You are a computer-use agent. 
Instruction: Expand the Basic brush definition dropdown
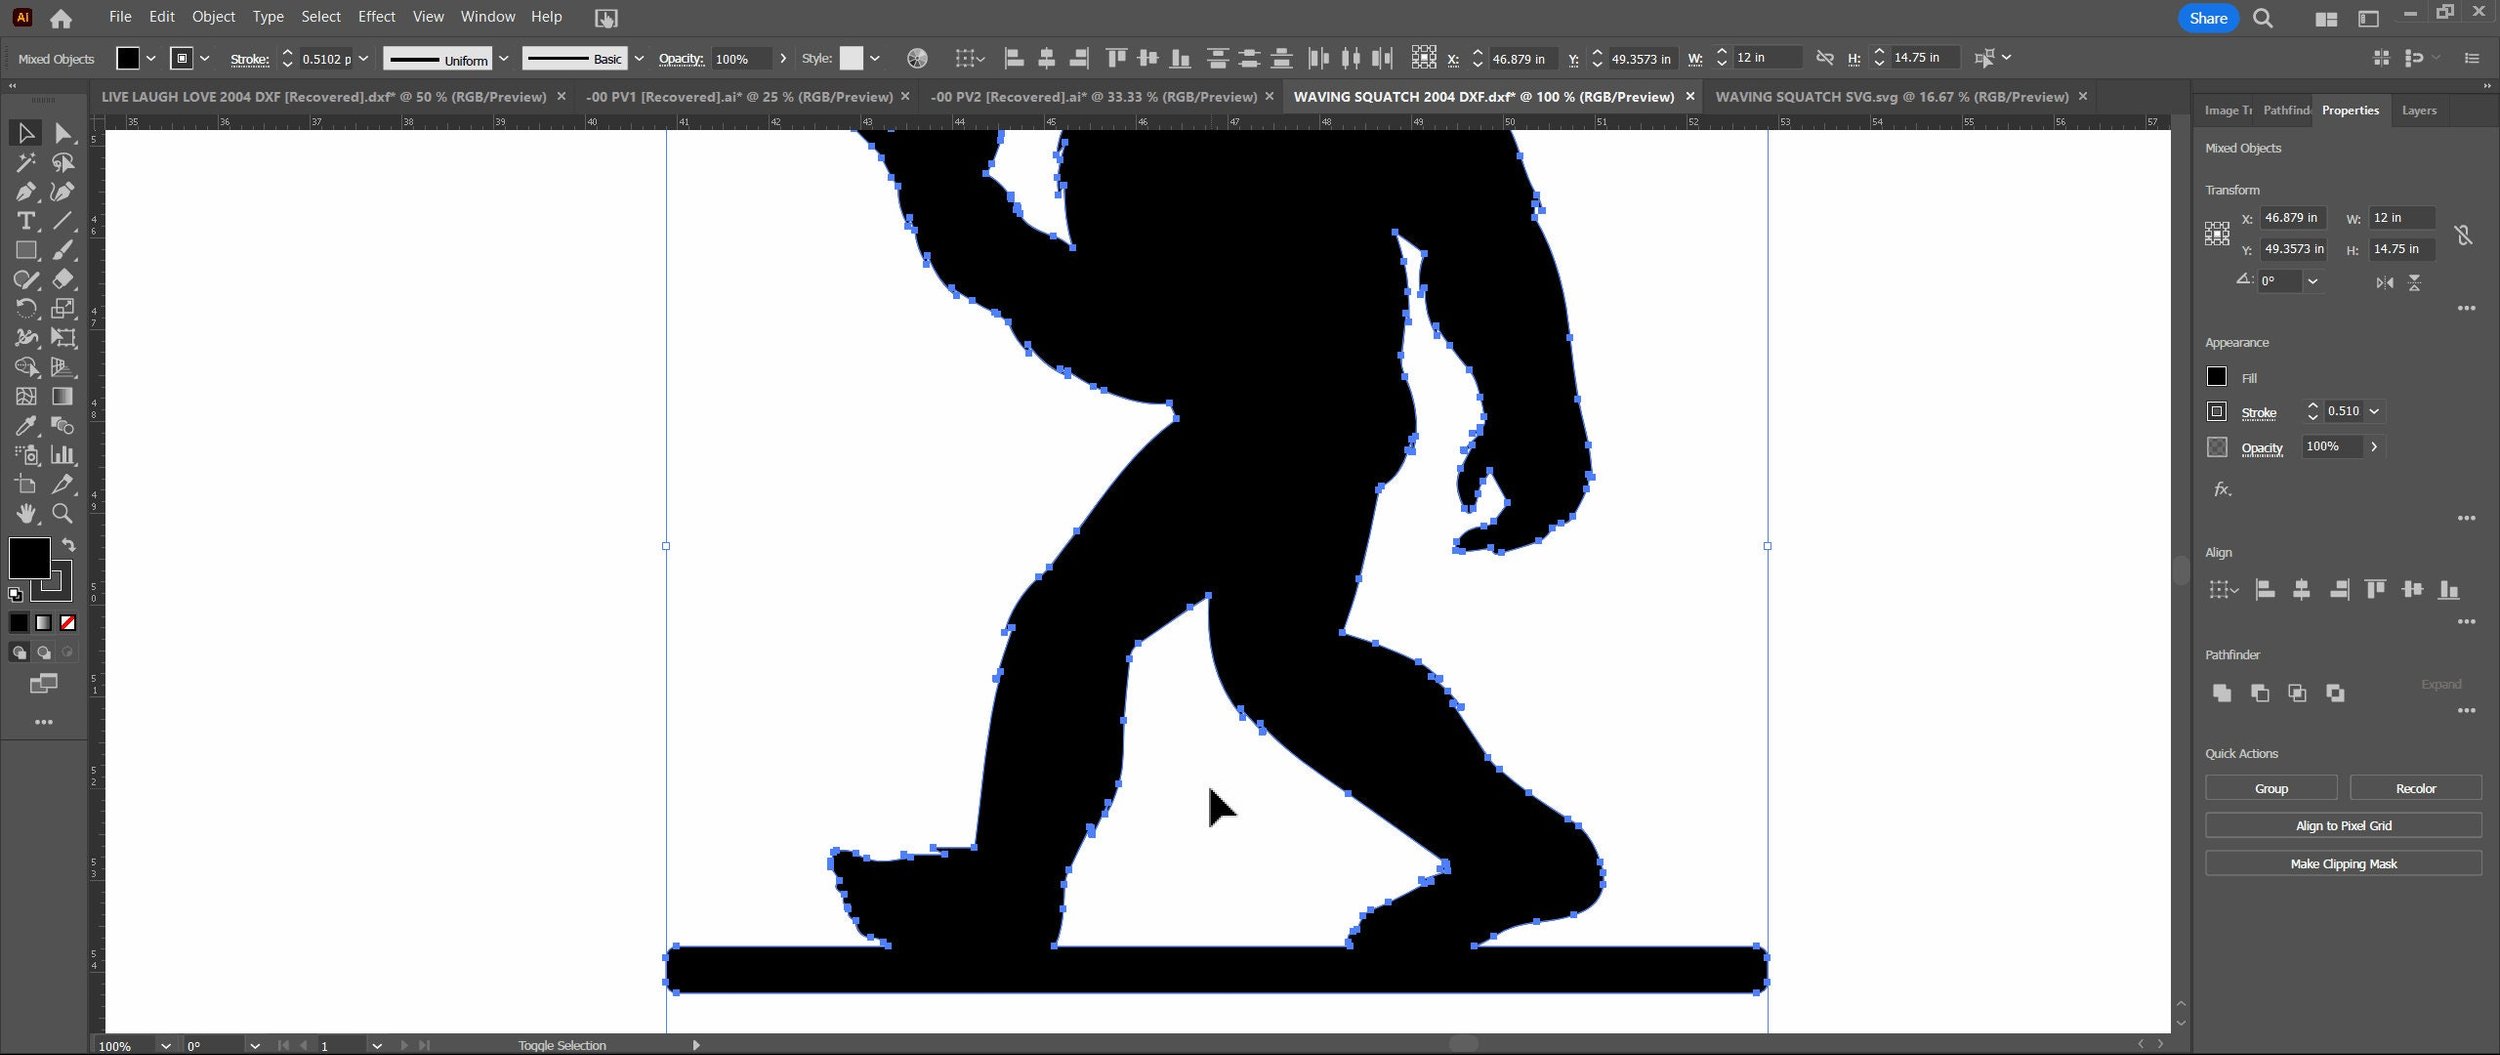pos(639,59)
